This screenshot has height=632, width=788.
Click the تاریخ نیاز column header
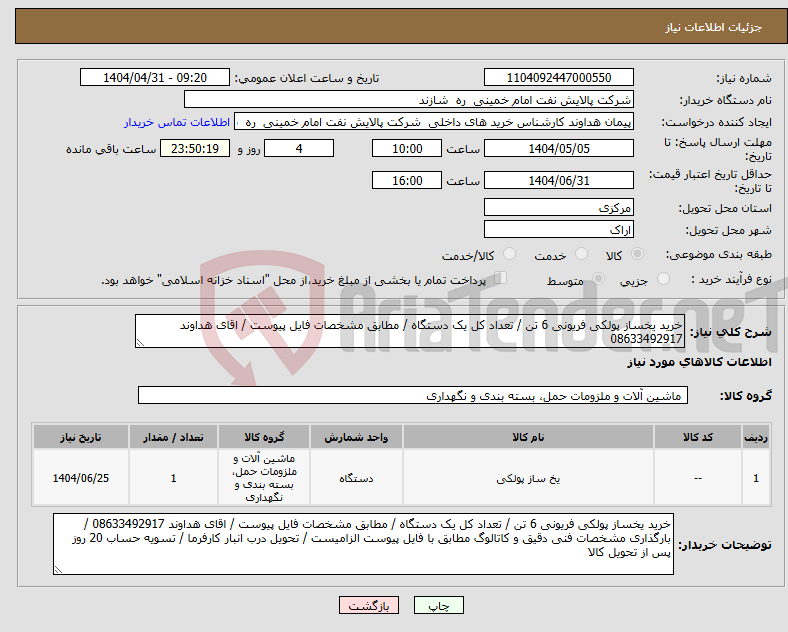(x=80, y=437)
